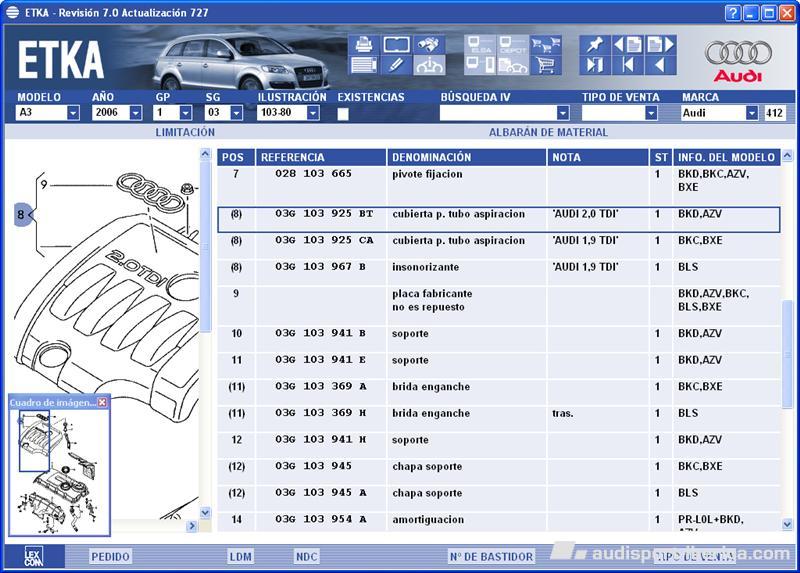Open the ELSA link icon
The height and width of the screenshot is (573, 800).
pyautogui.click(x=480, y=45)
